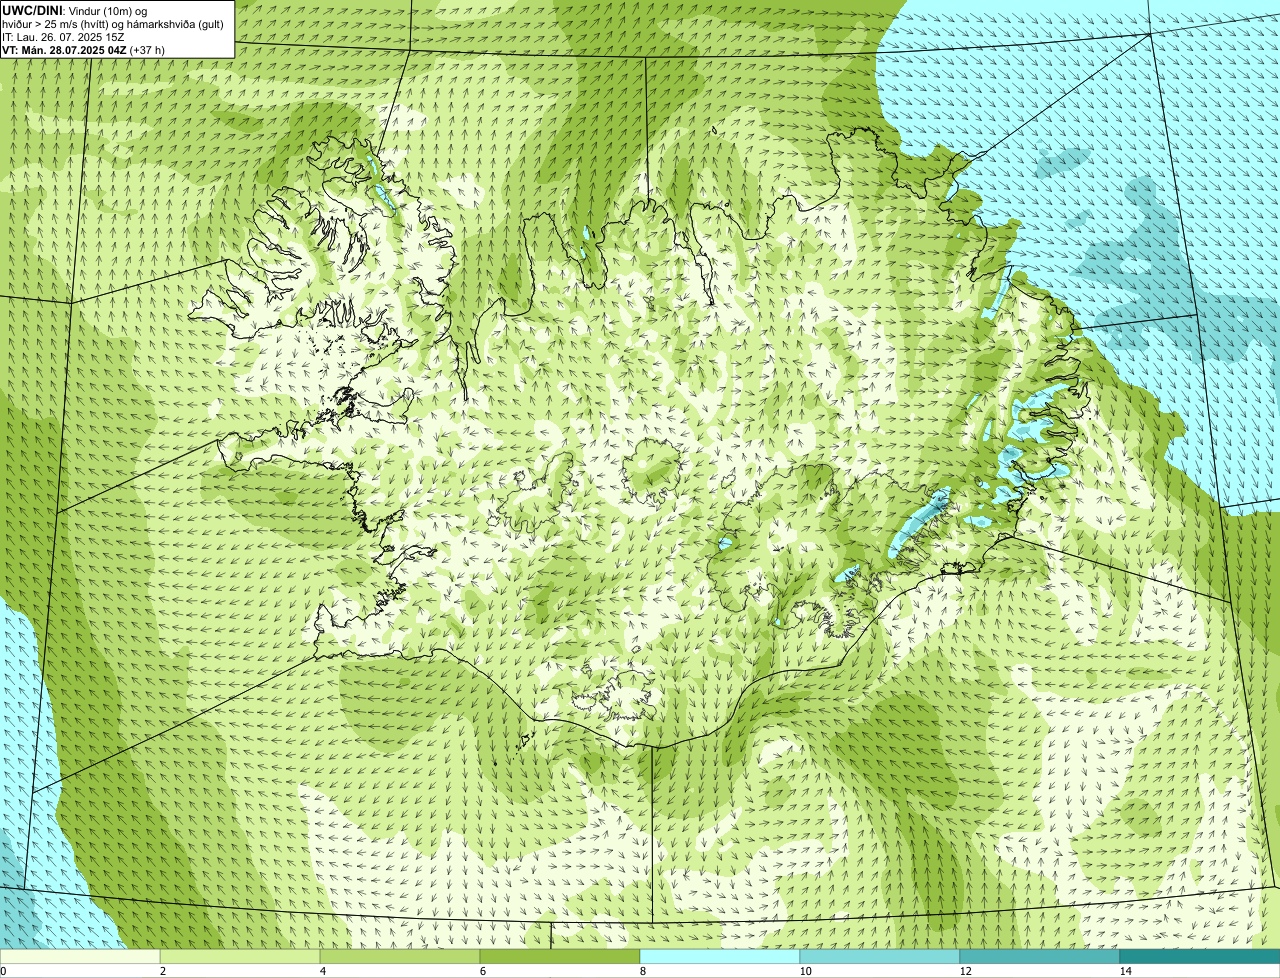This screenshot has height=978, width=1280.
Task: Click the dark teal swatch right of 14
Action: coord(1200,956)
